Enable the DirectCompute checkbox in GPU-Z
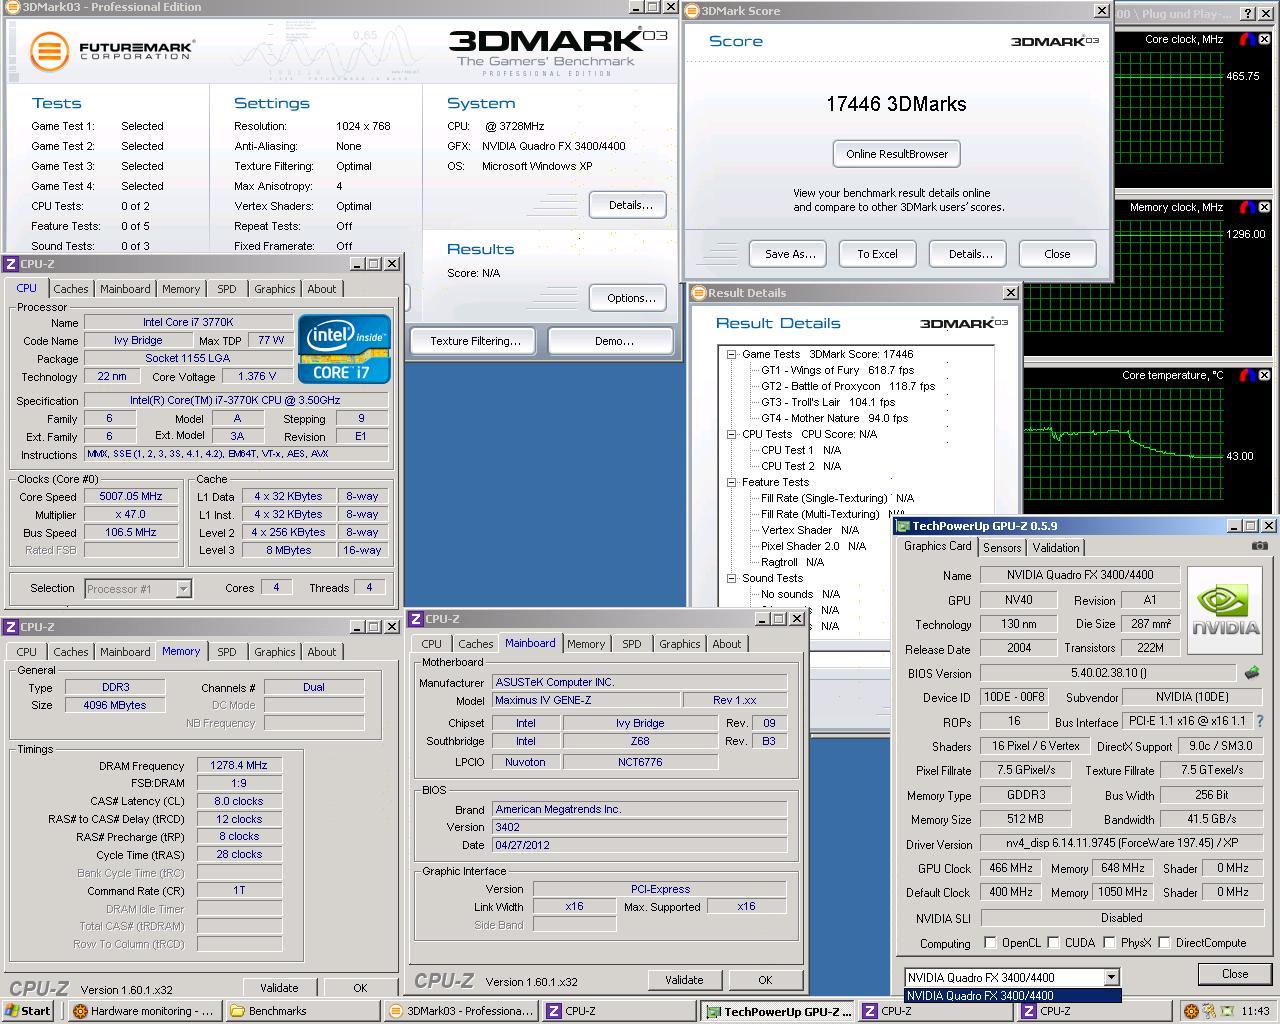The height and width of the screenshot is (1024, 1280). [x=1164, y=943]
